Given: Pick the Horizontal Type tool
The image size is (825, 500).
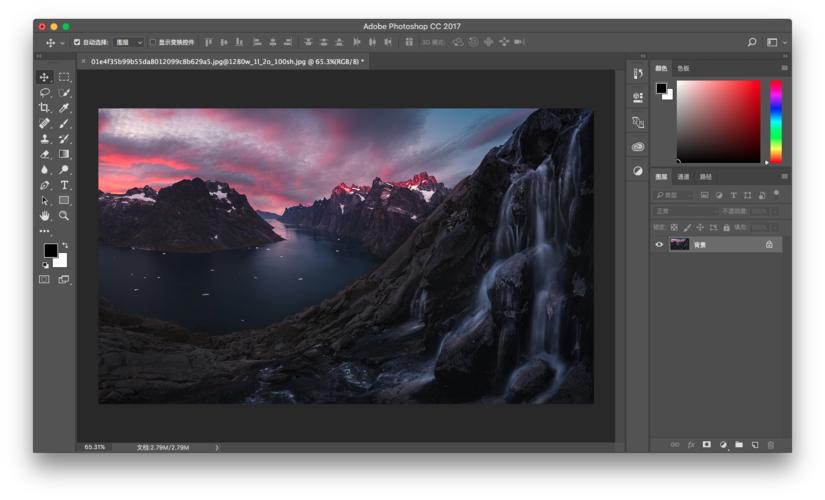Looking at the screenshot, I should coord(64,185).
